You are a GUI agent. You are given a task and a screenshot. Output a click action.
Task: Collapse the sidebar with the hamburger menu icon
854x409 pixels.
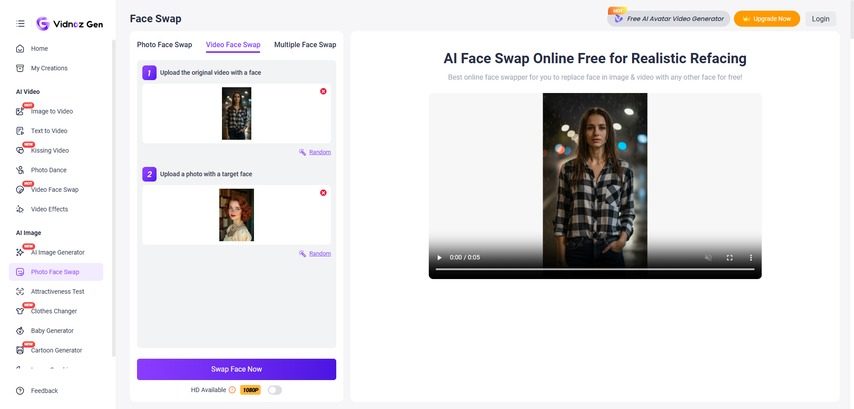20,23
